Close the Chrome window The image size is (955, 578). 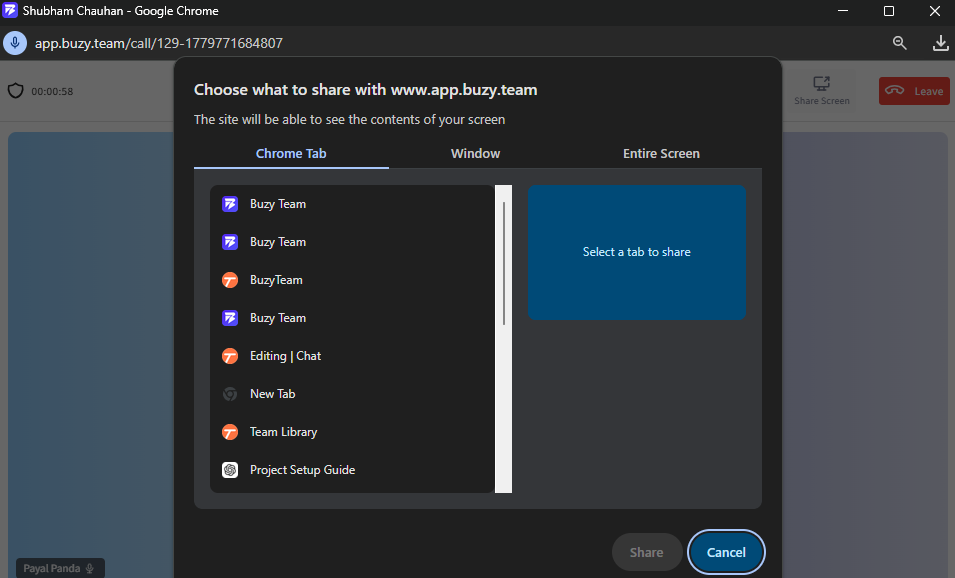(x=935, y=11)
